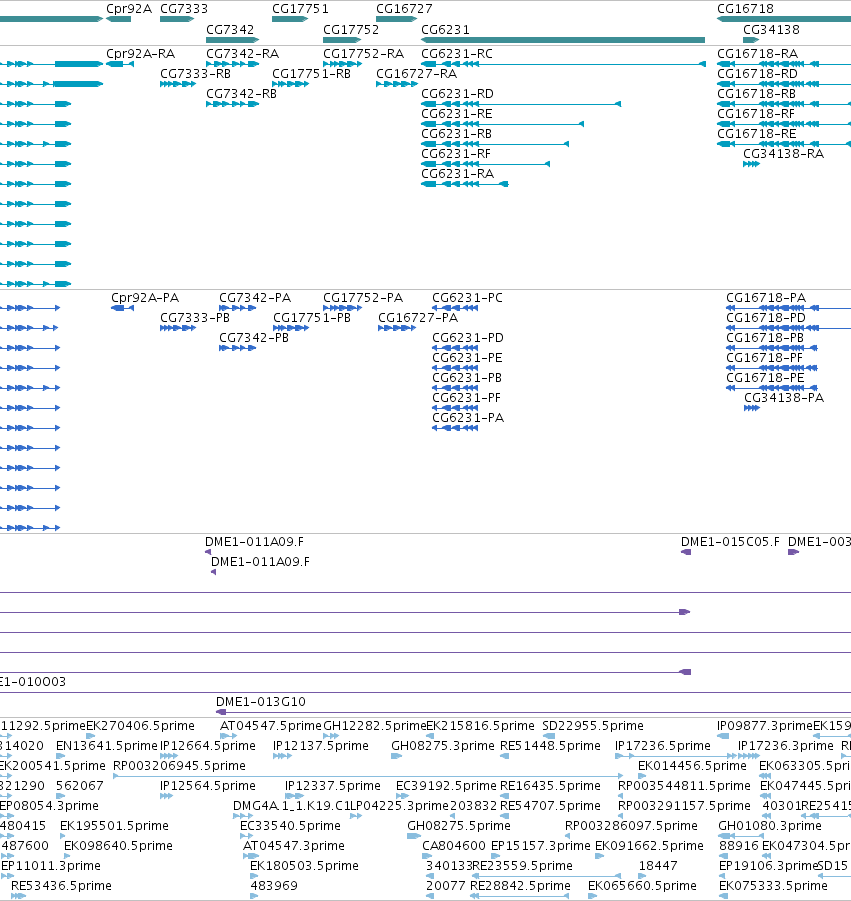
Task: Click transcript CG16727-RA
Action: tap(416, 74)
